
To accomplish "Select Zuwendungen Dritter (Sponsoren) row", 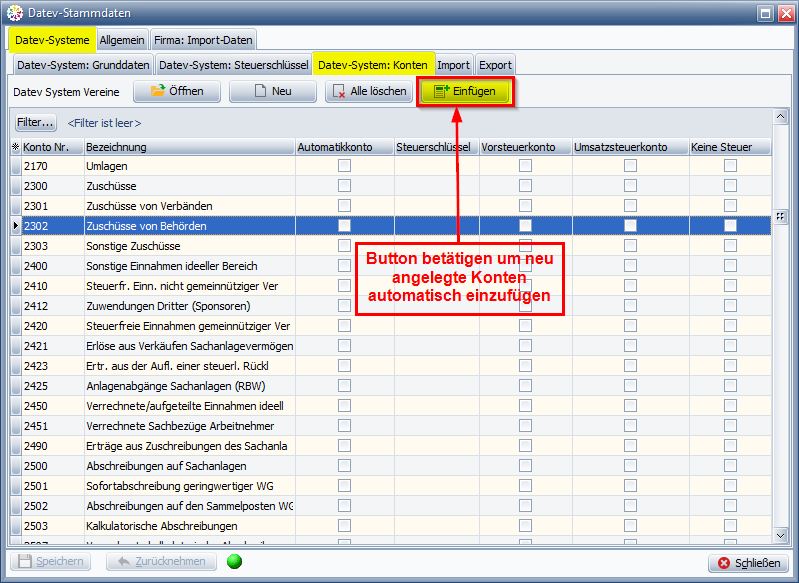I will tap(391, 306).
